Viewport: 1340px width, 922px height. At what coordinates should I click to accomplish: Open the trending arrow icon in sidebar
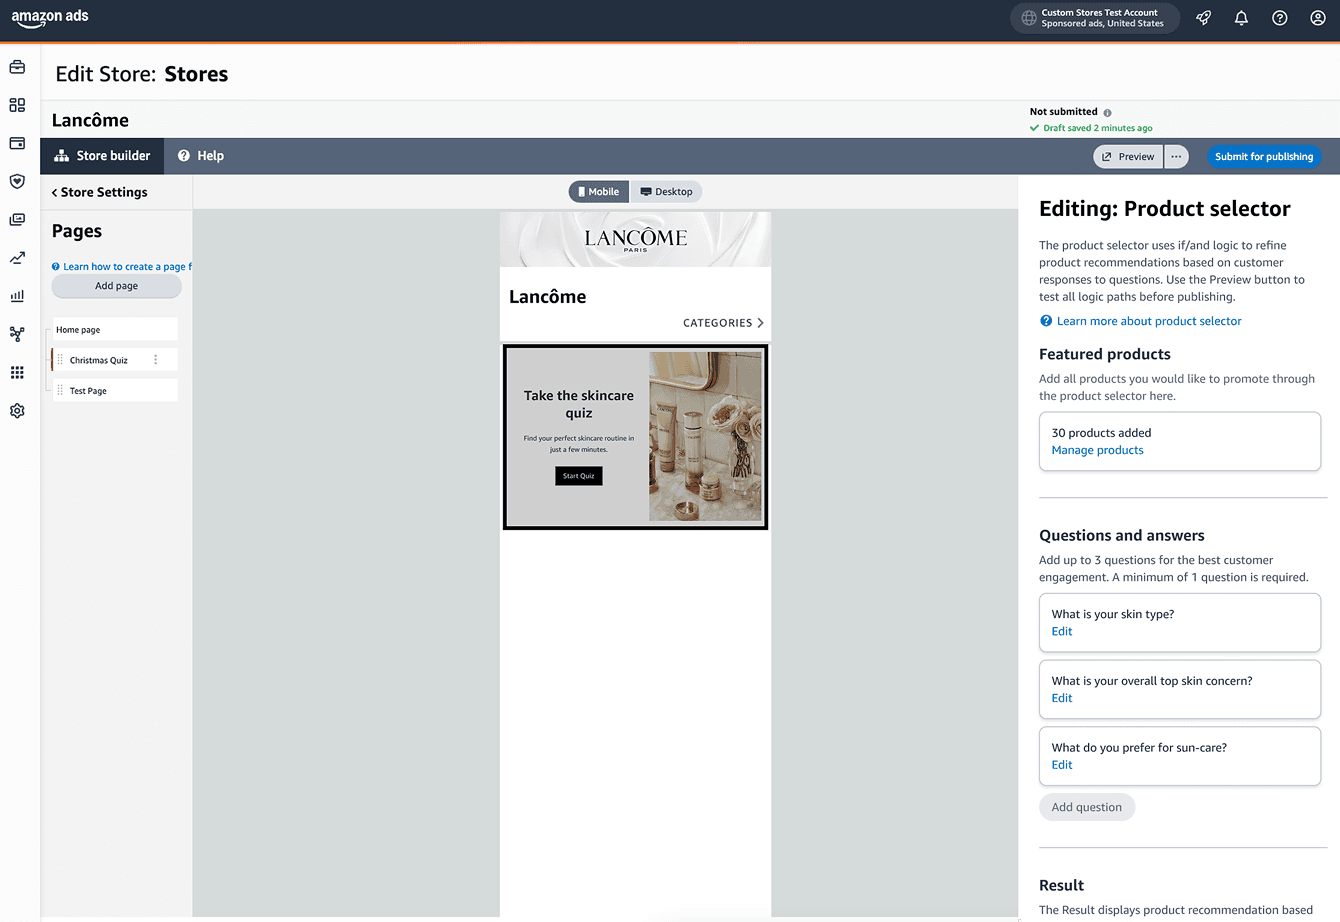pos(17,258)
